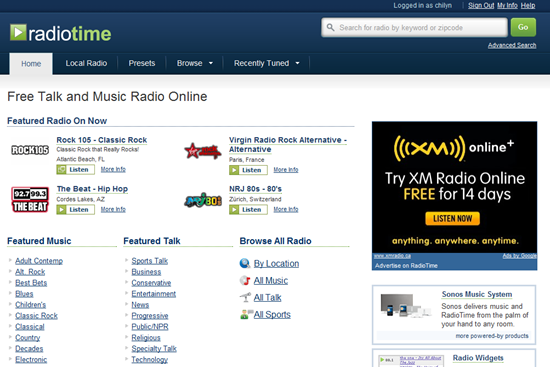Click the All Music note icon
Screen dimensions: 550x367
pos(244,280)
